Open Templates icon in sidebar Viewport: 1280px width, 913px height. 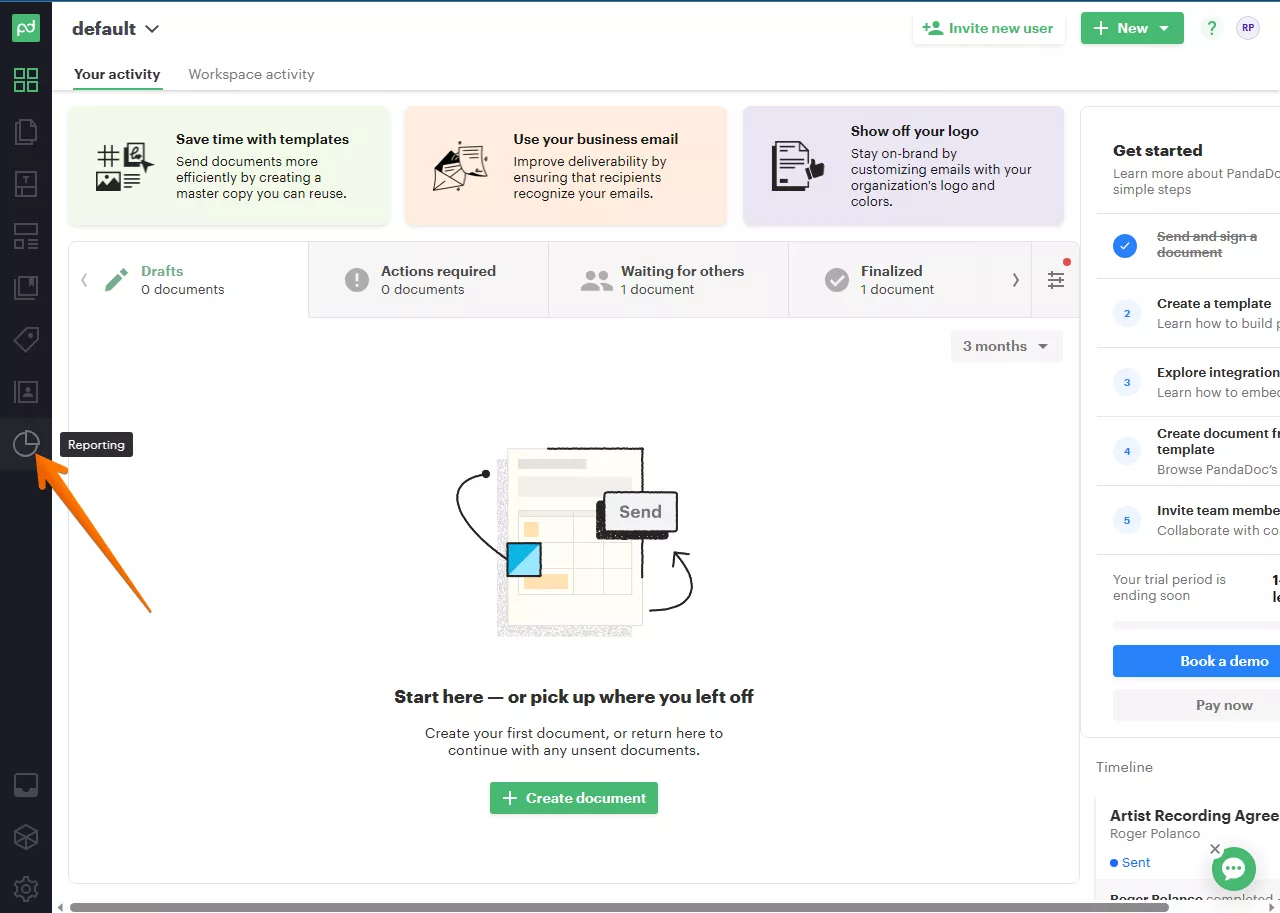coord(26,184)
